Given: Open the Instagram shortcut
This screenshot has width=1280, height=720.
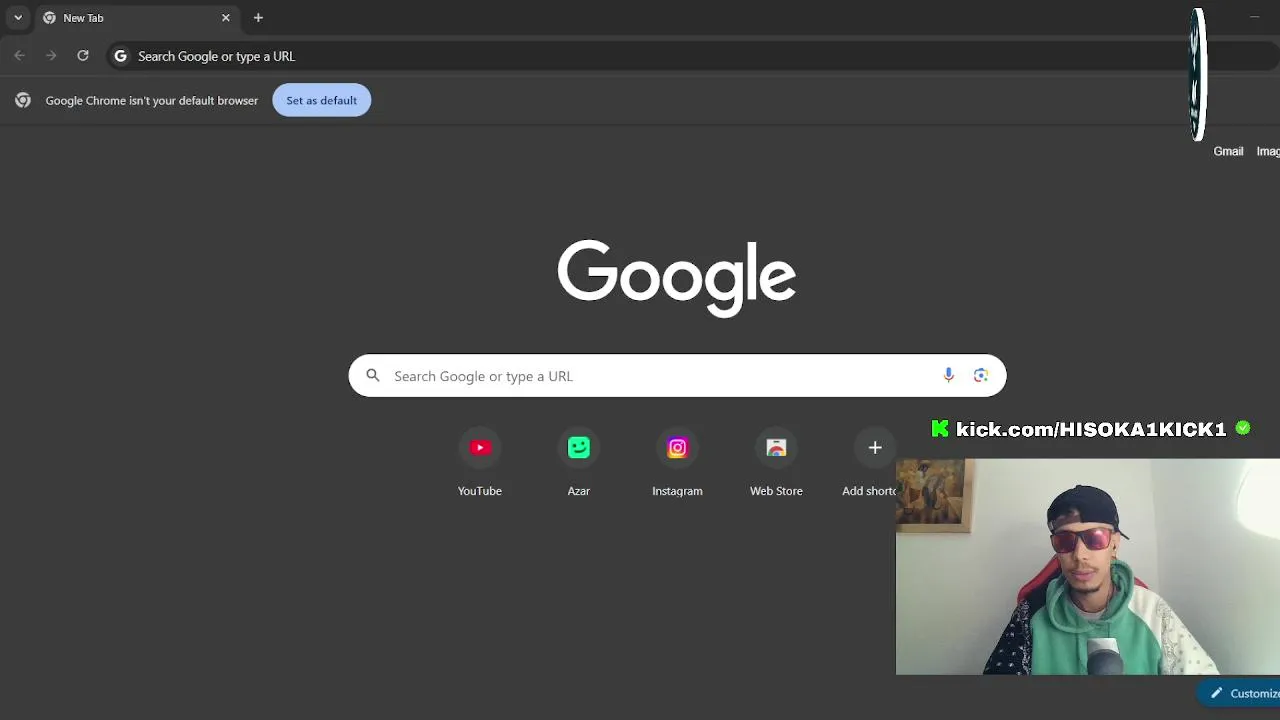Looking at the screenshot, I should point(677,464).
